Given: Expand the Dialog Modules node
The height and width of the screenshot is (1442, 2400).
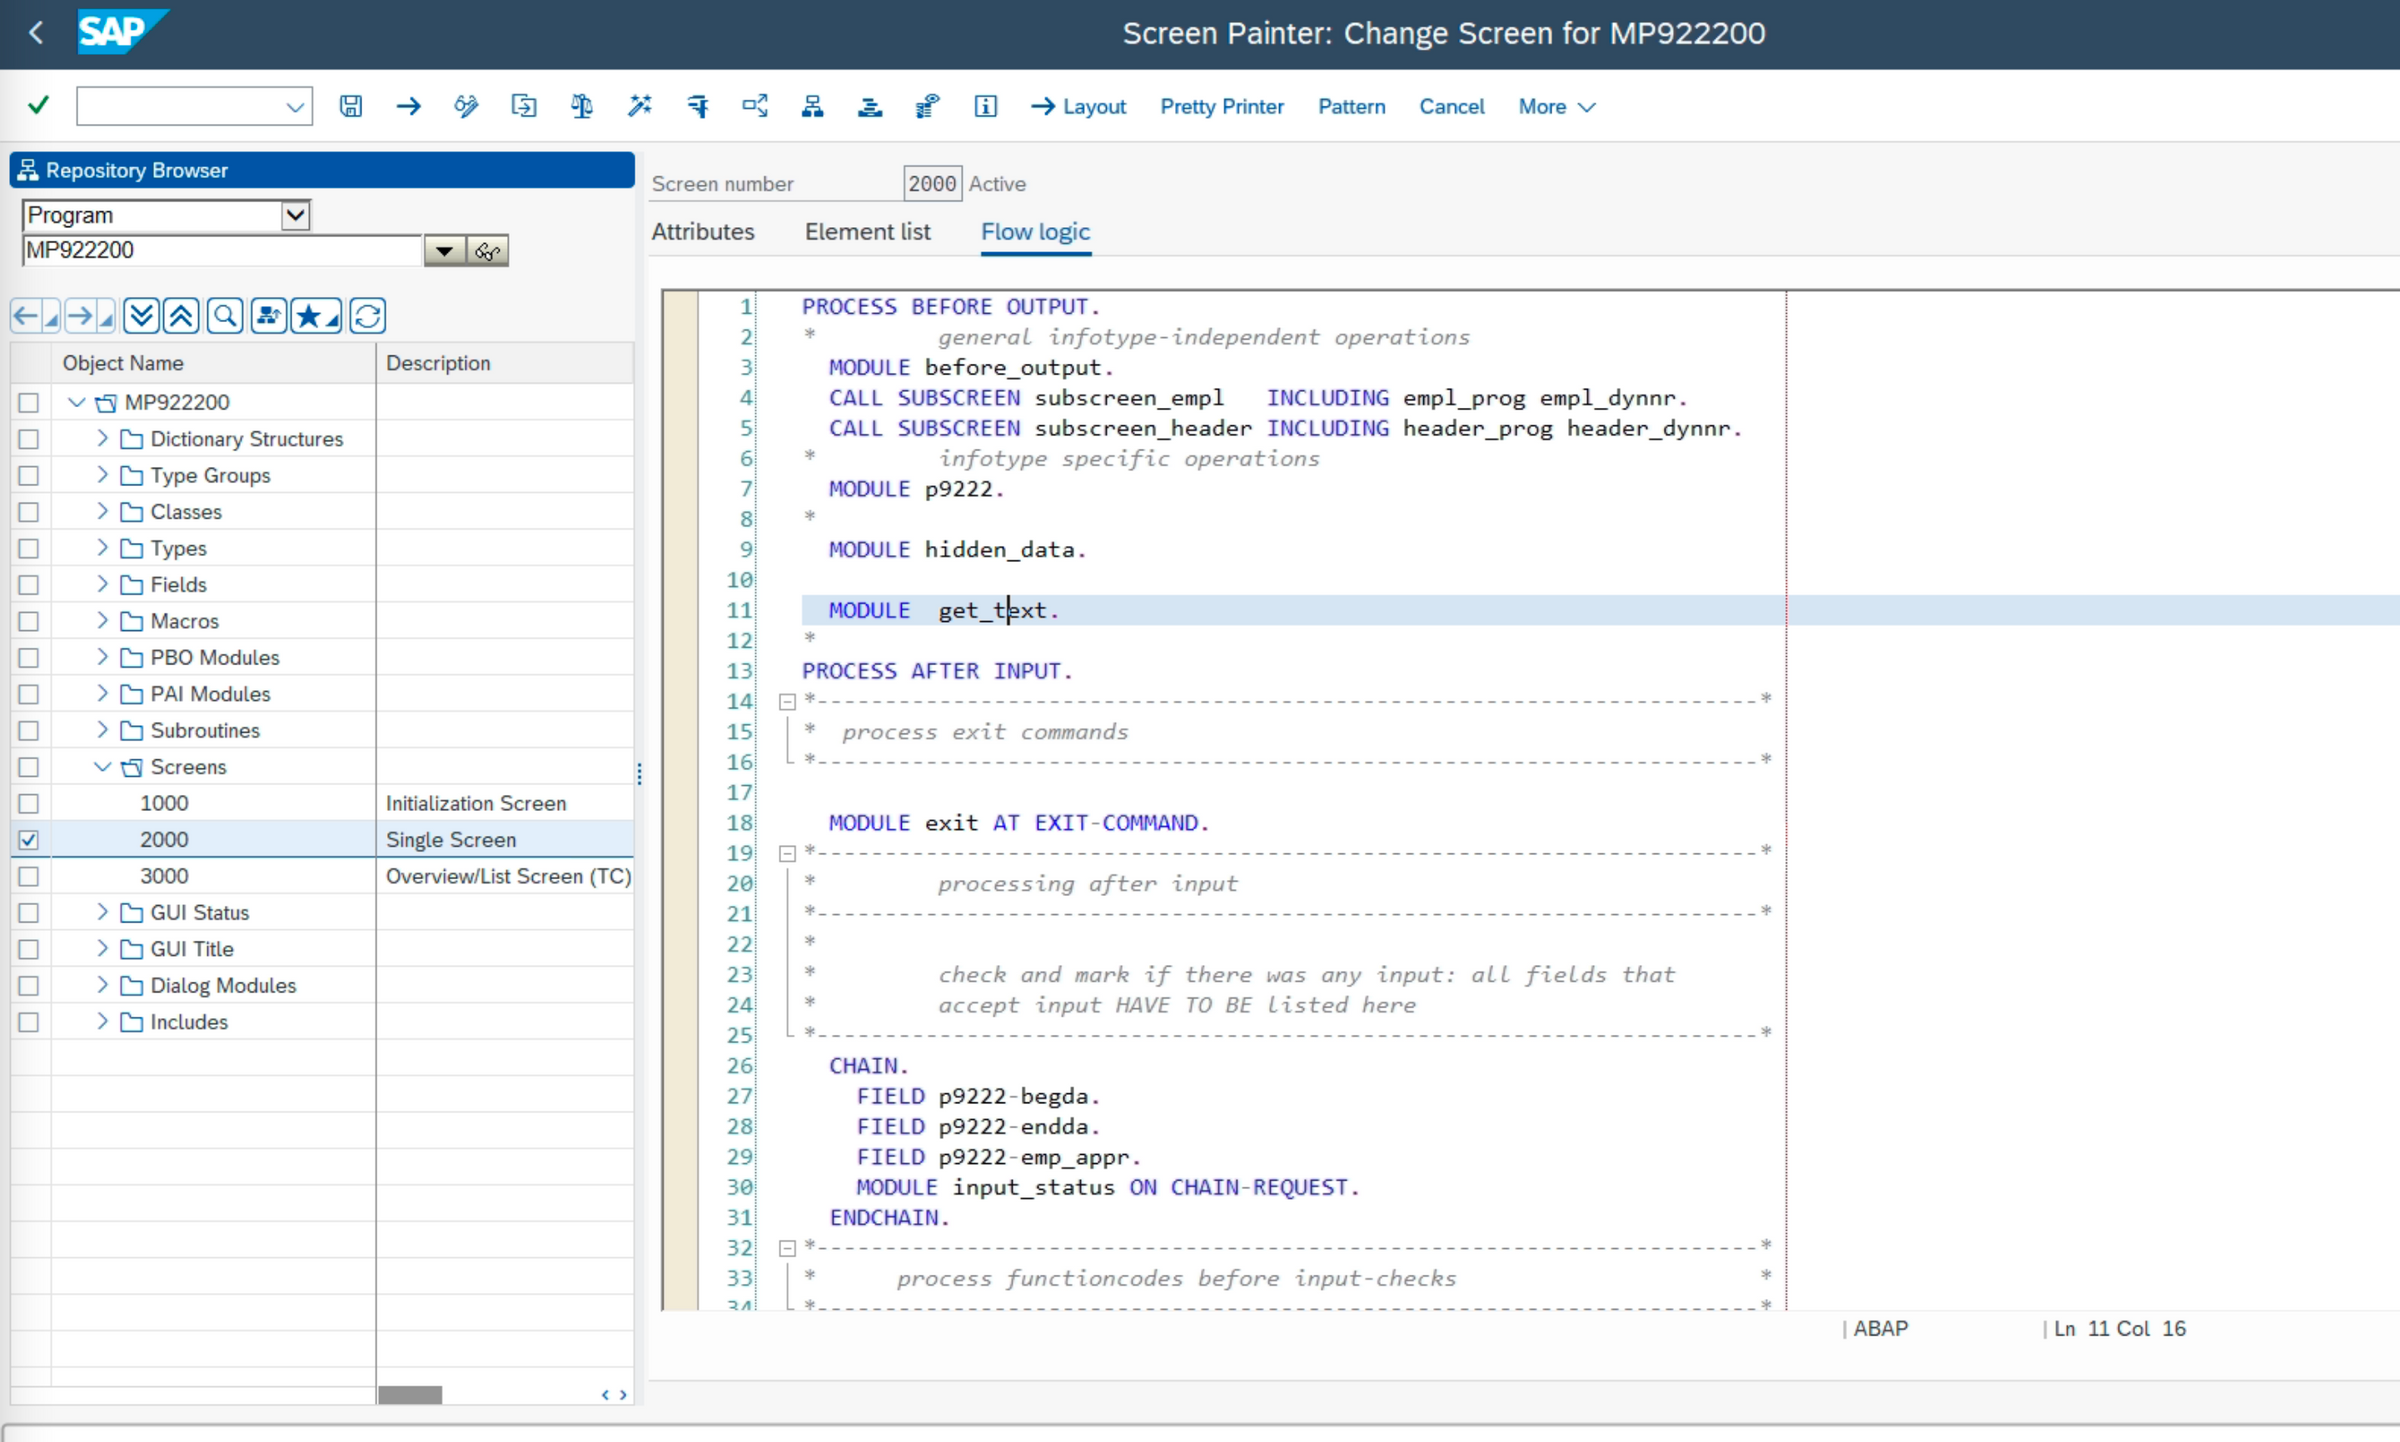Looking at the screenshot, I should (99, 986).
